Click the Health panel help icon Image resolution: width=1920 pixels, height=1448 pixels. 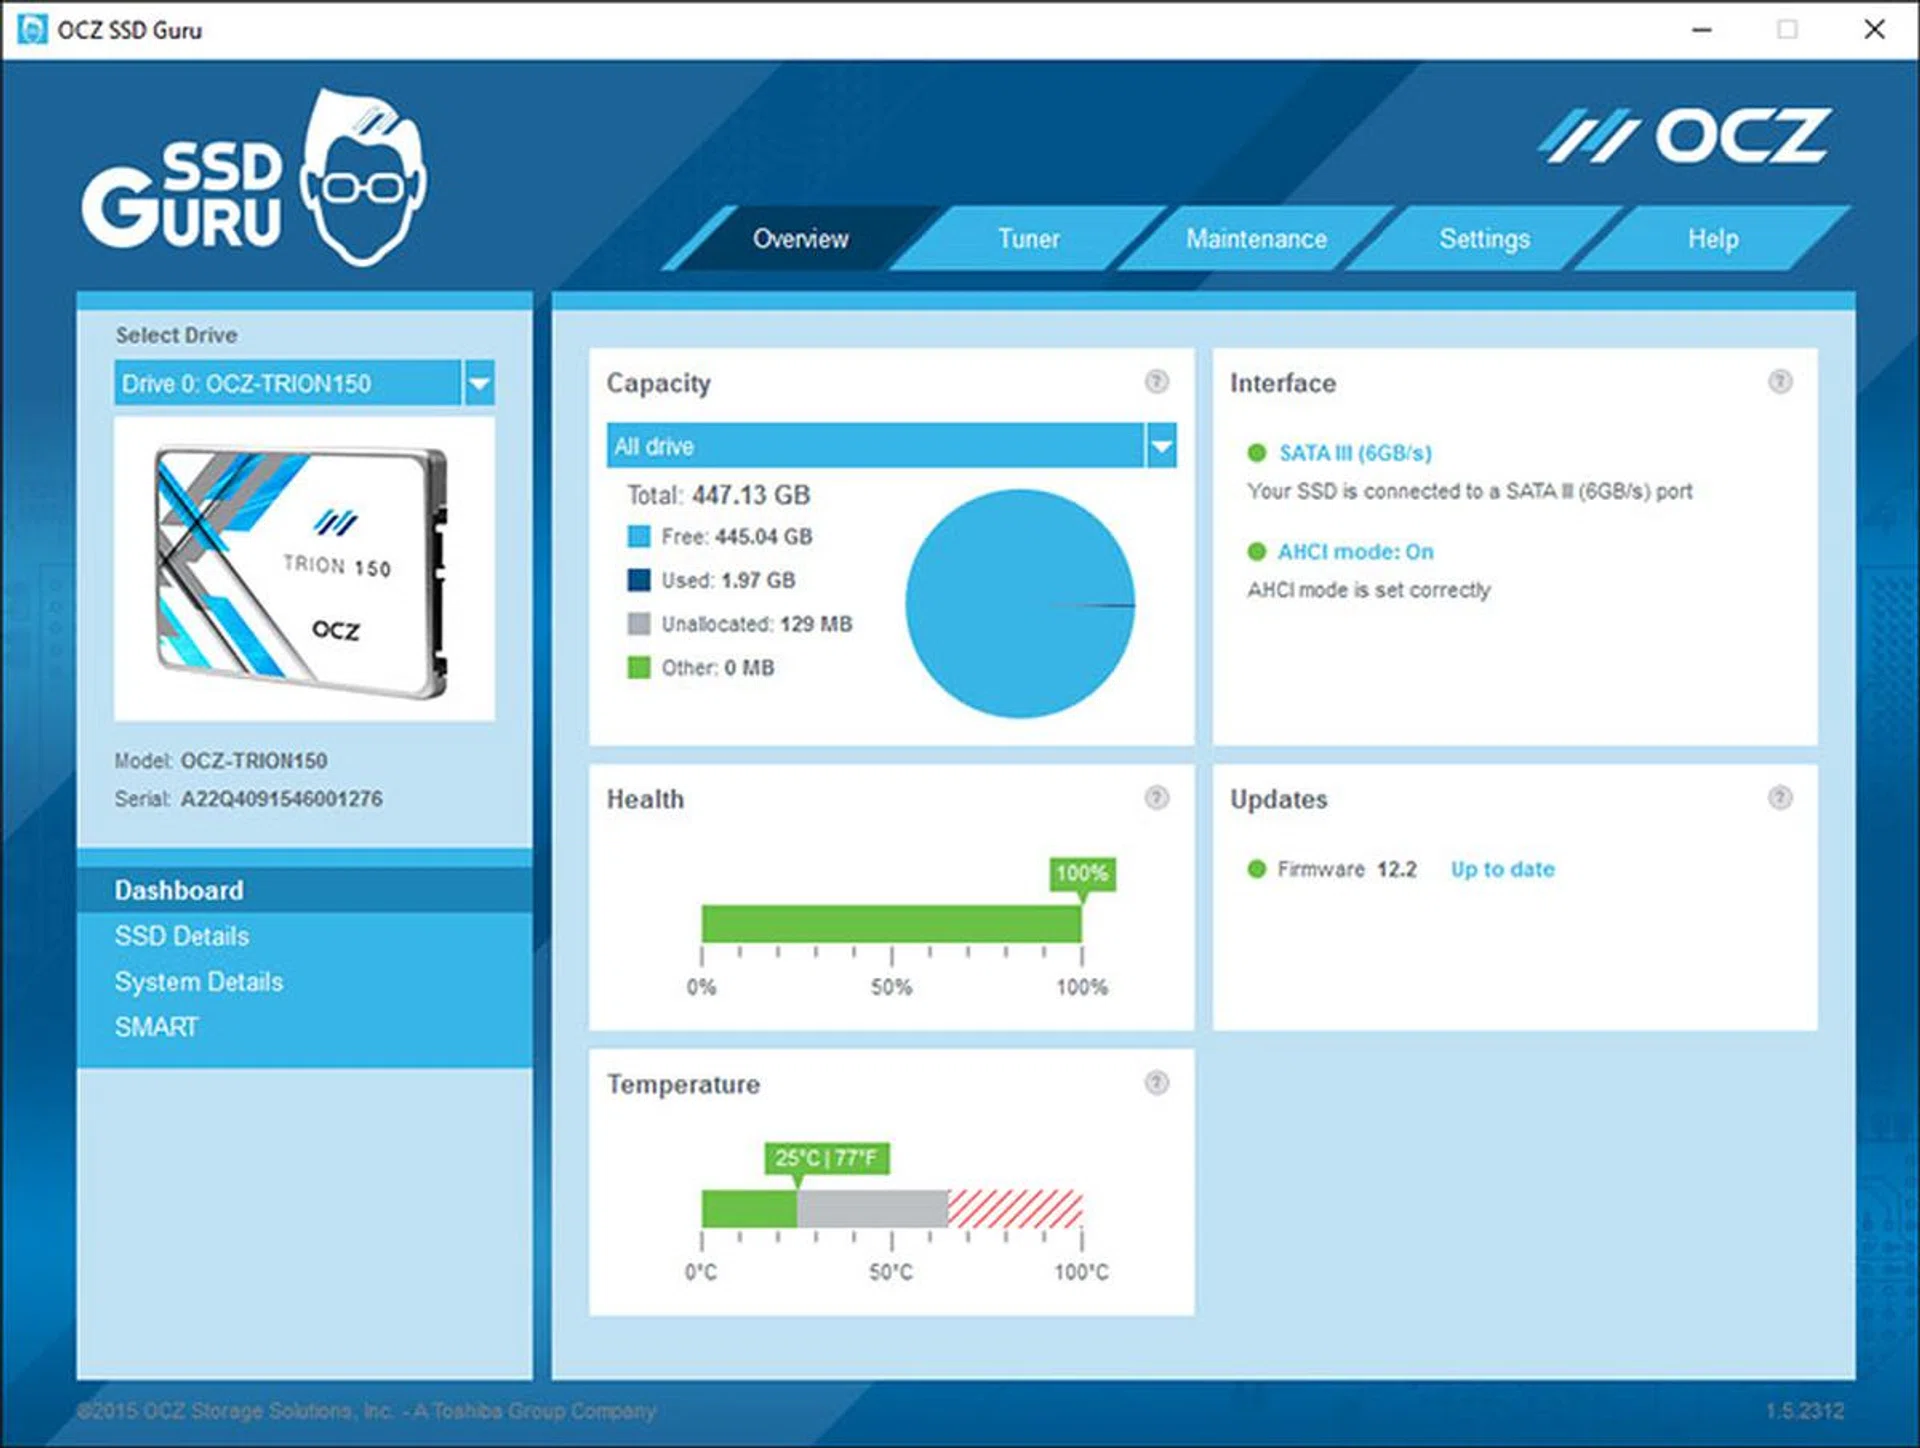coord(1156,797)
